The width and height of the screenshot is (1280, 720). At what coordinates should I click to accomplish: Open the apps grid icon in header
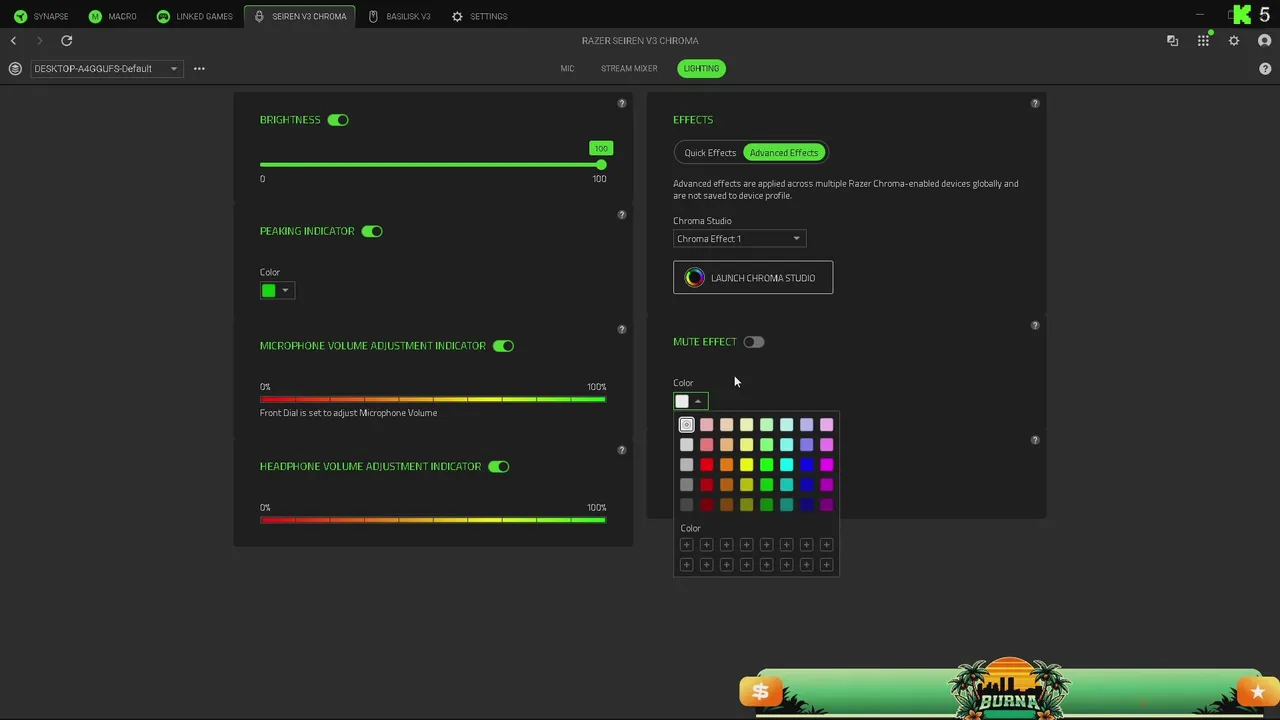coord(1203,41)
